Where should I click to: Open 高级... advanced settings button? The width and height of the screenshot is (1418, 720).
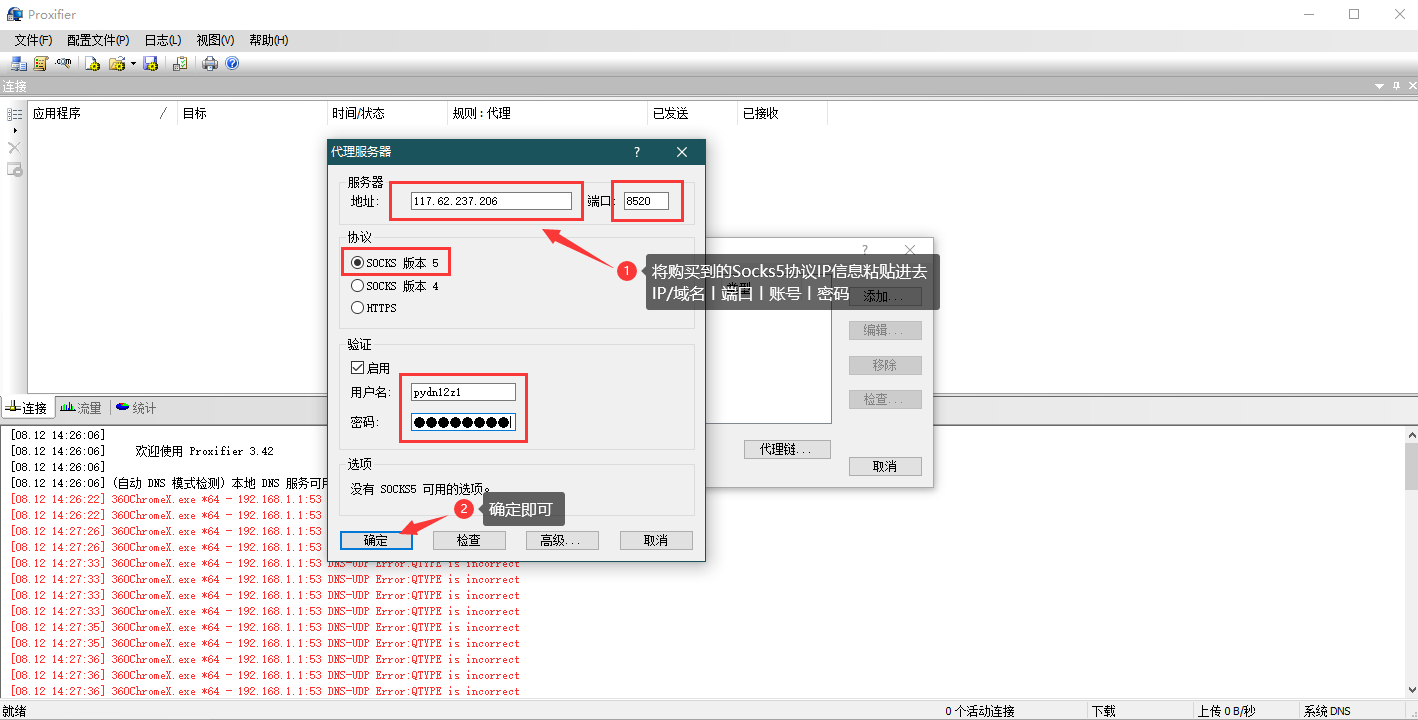562,540
